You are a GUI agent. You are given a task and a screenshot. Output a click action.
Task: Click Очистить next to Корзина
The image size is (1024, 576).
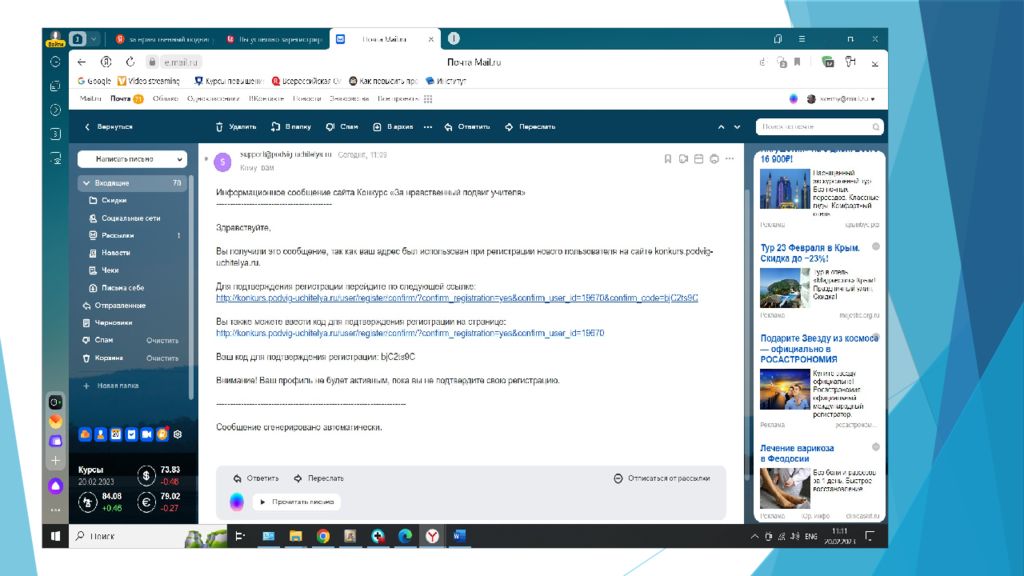[x=162, y=359]
